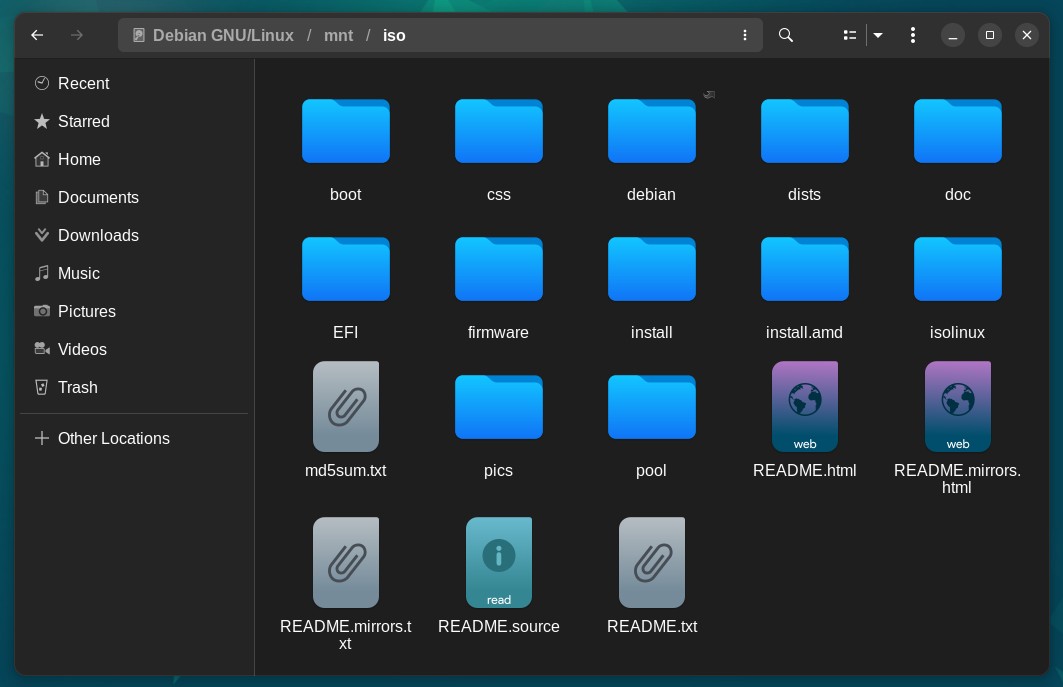Select the pics folder
This screenshot has width=1063, height=687.
point(499,406)
